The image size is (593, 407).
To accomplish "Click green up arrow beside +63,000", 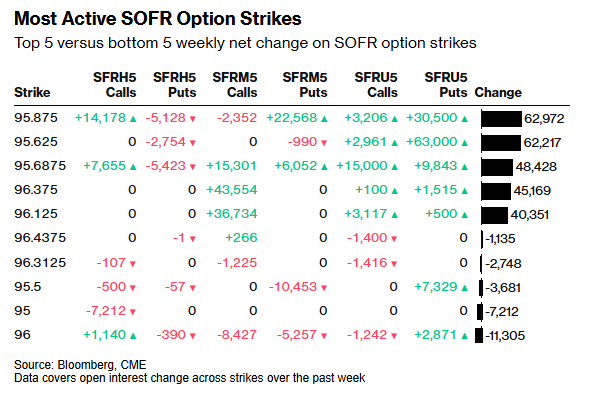I will point(465,143).
